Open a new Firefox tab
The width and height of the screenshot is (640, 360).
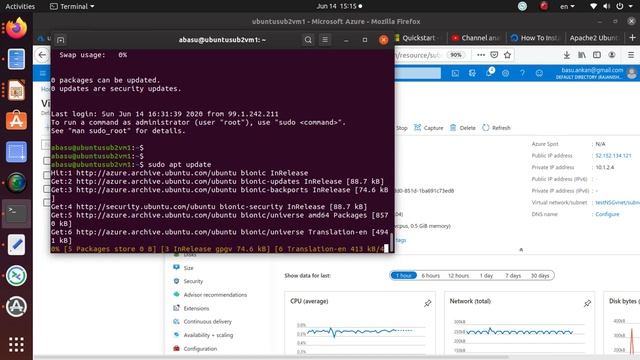tap(632, 38)
